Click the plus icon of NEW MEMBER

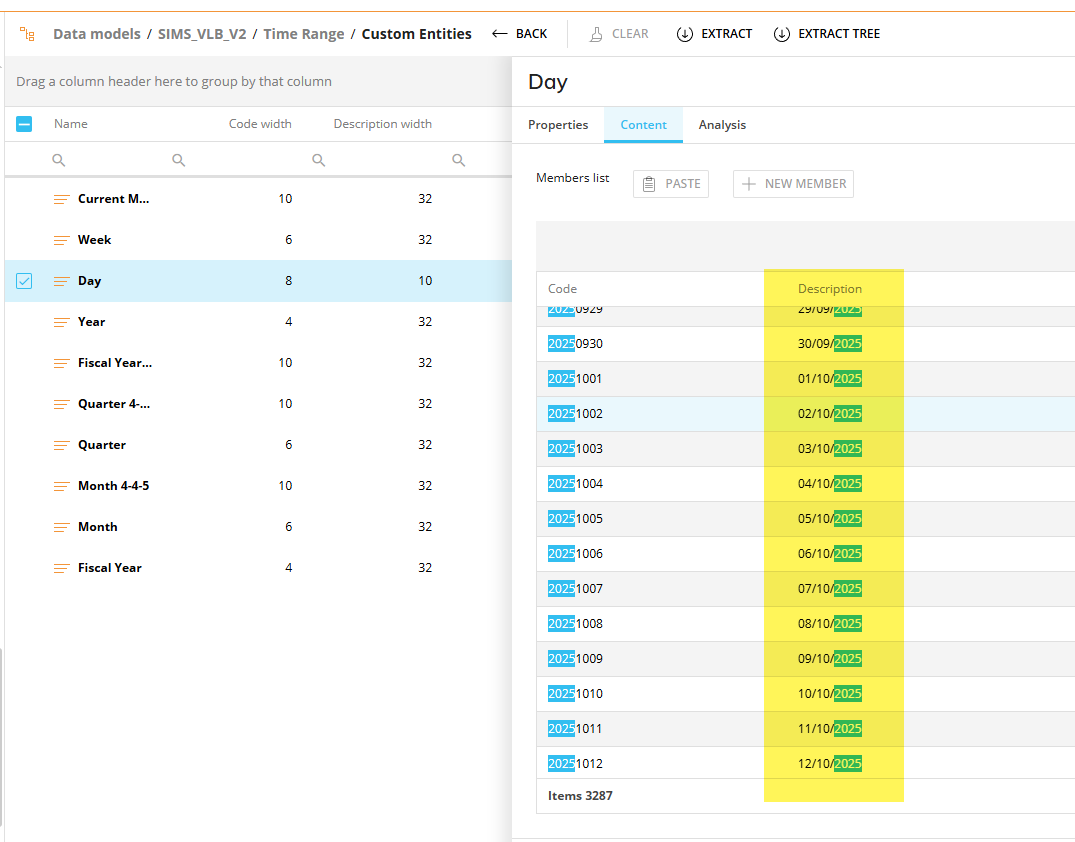(x=749, y=184)
